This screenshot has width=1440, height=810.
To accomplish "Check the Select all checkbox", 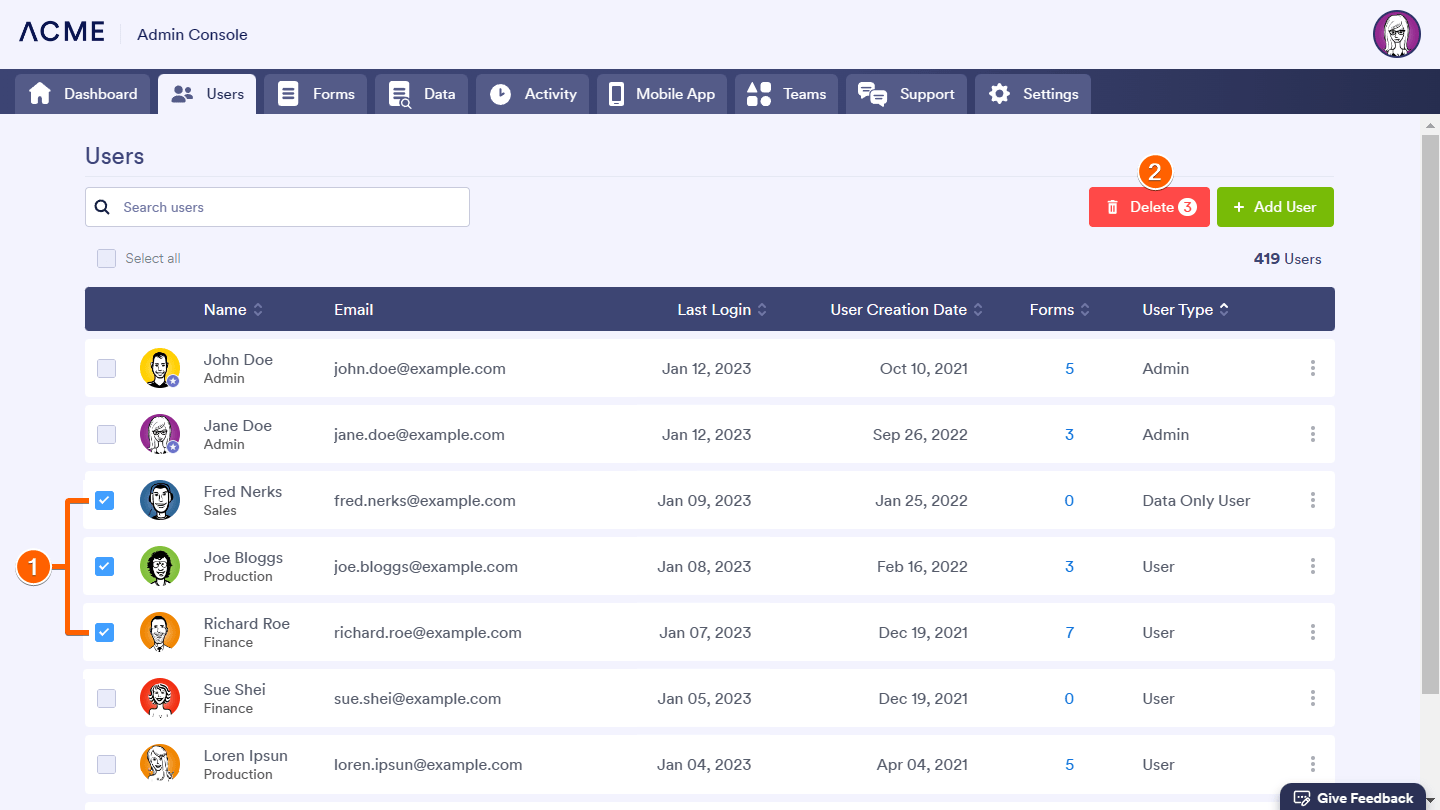I will (x=106, y=259).
